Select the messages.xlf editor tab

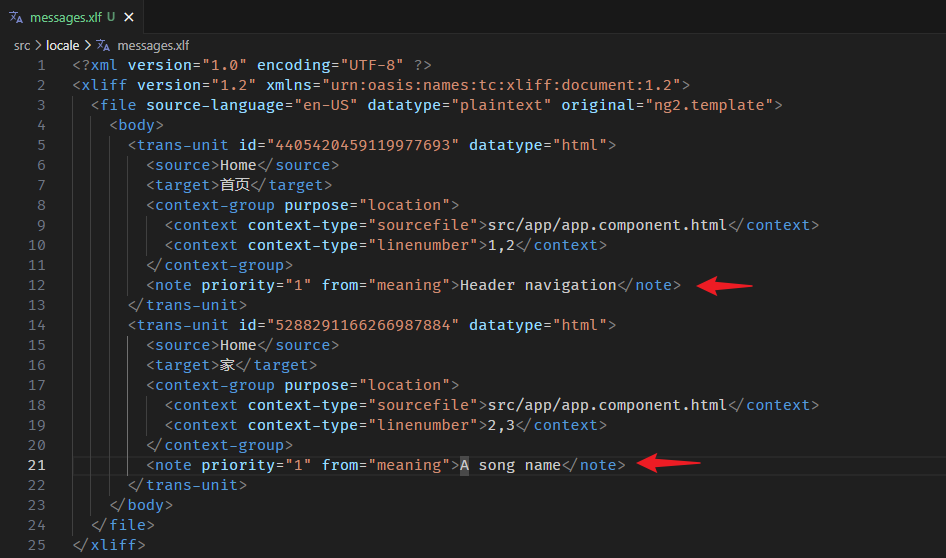72,17
